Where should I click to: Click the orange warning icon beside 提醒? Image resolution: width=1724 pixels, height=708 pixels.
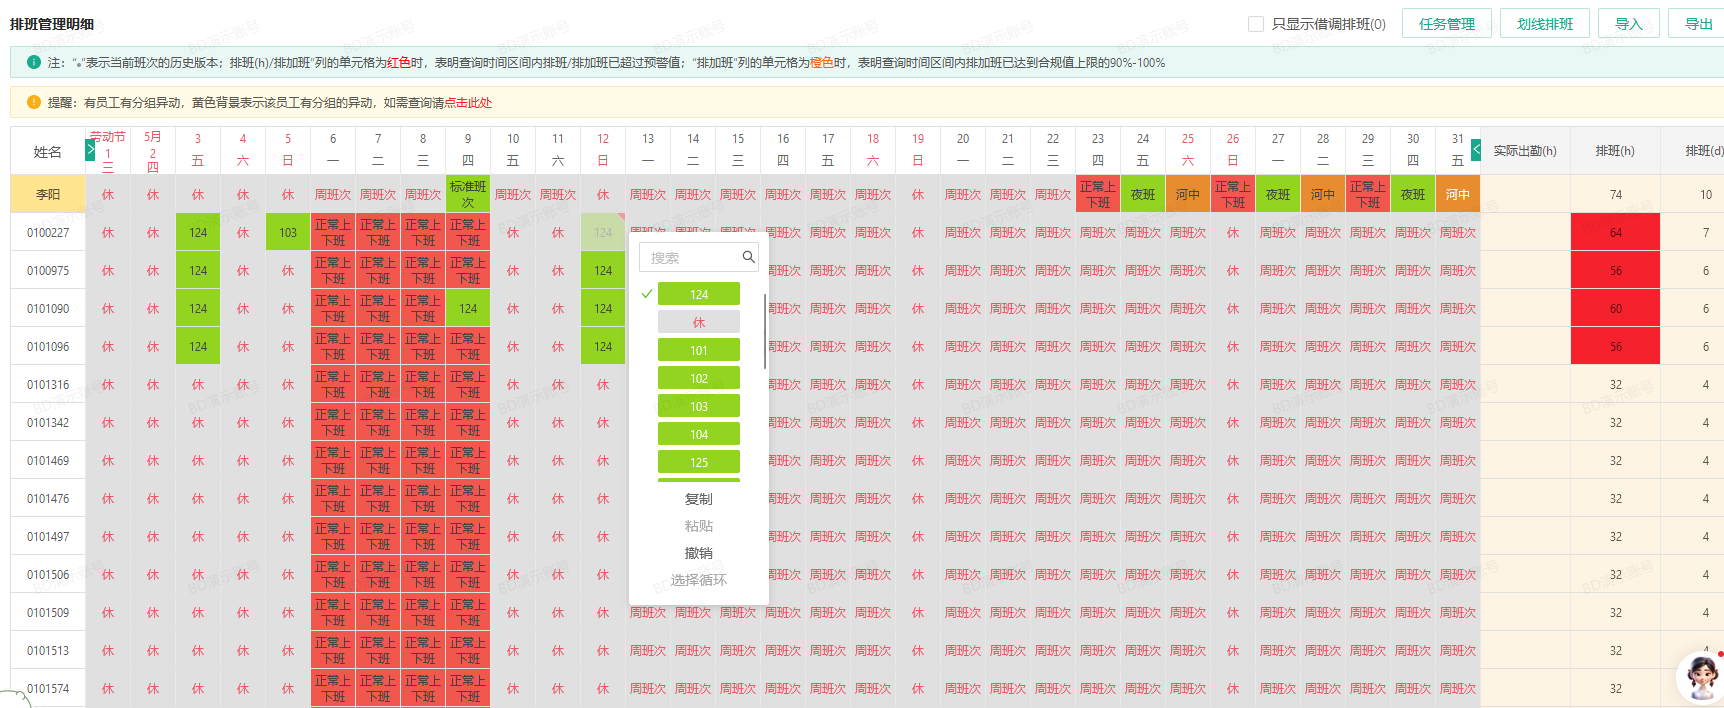(x=34, y=102)
